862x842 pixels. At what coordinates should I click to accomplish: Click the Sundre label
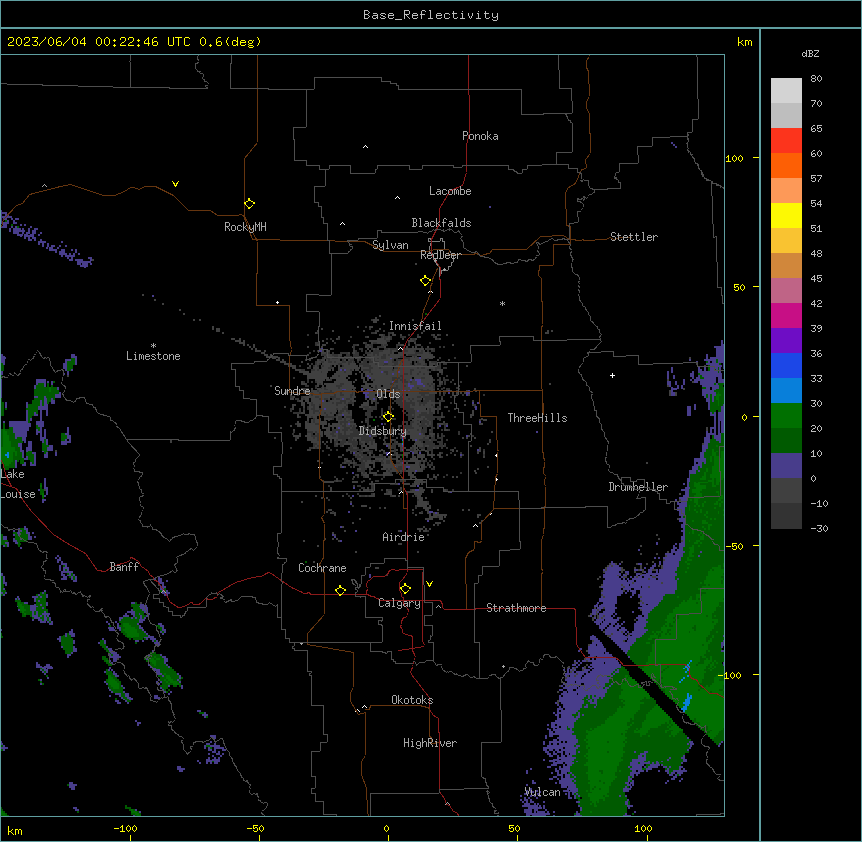click(x=292, y=391)
